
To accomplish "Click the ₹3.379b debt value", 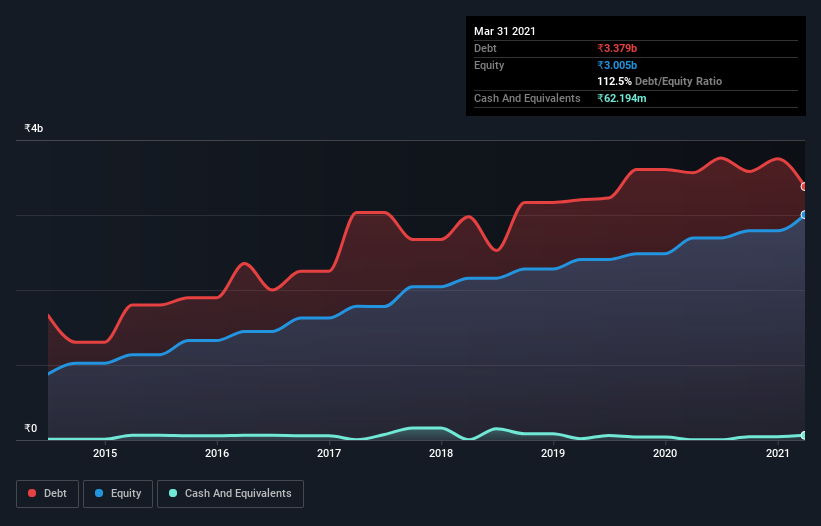I will [x=617, y=48].
